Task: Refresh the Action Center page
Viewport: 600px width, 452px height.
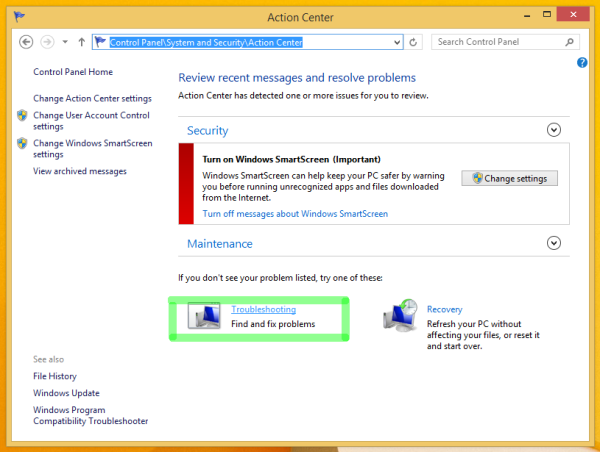Action: click(x=413, y=42)
